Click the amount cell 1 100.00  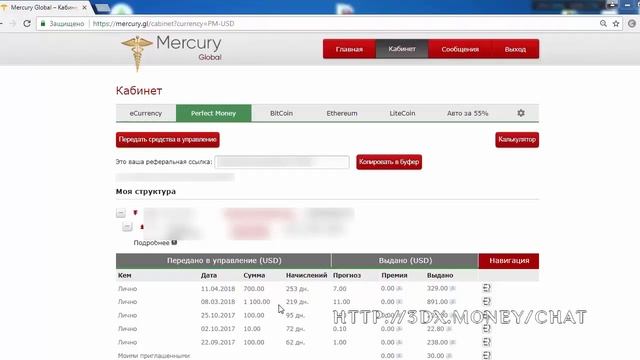(257, 302)
